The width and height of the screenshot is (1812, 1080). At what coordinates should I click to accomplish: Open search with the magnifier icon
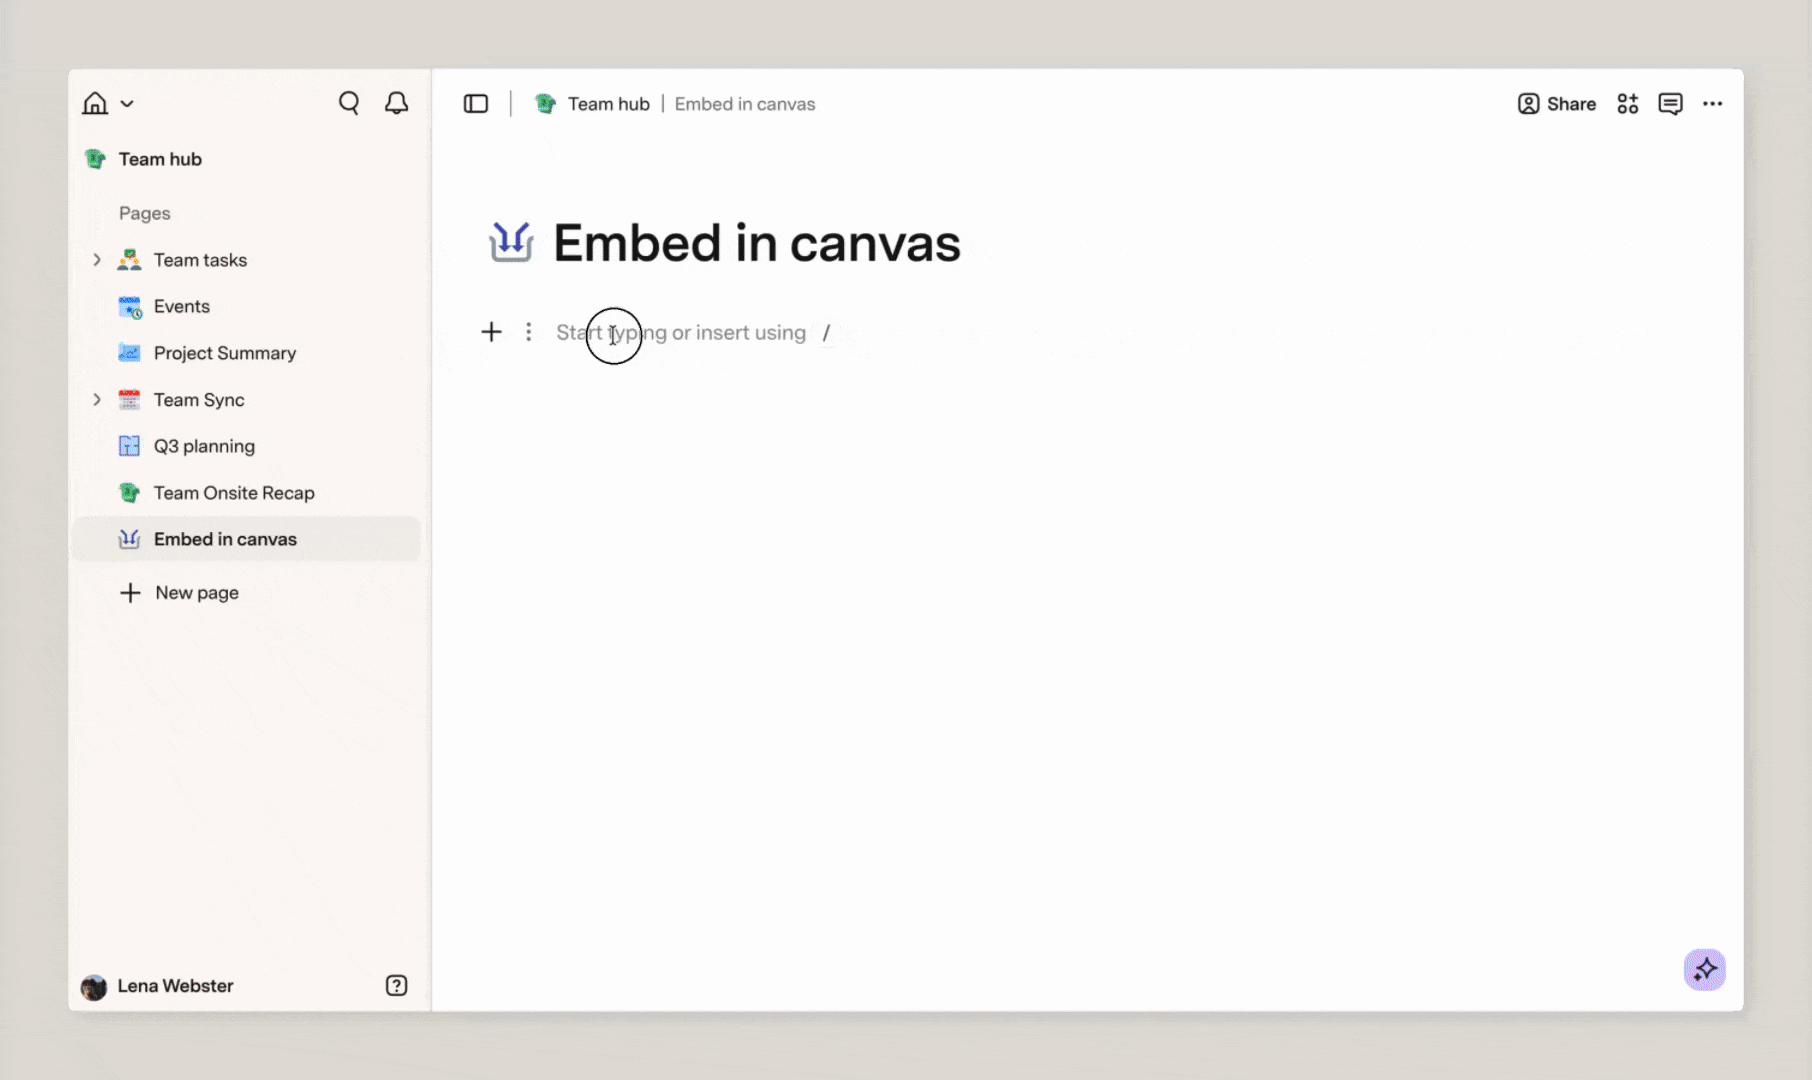349,103
